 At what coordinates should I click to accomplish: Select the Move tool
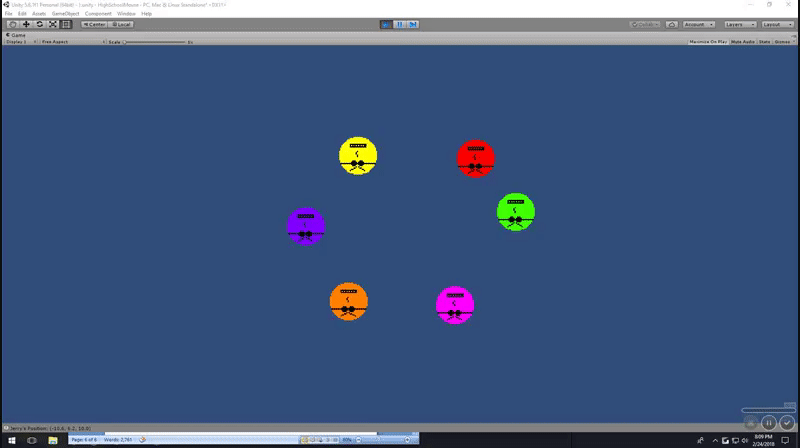point(26,24)
